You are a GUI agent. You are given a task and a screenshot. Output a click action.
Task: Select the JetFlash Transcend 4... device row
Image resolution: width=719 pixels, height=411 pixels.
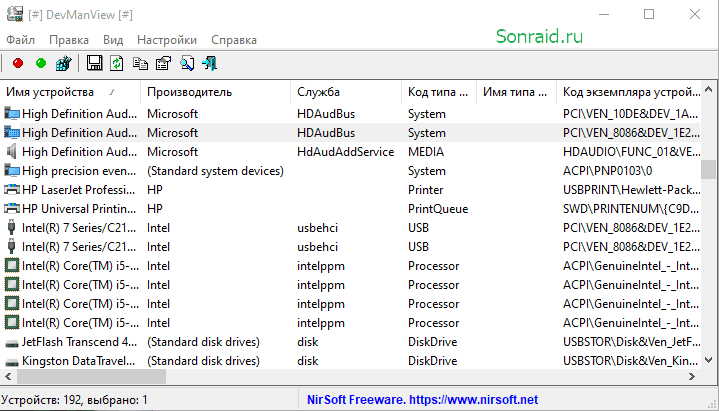point(351,342)
